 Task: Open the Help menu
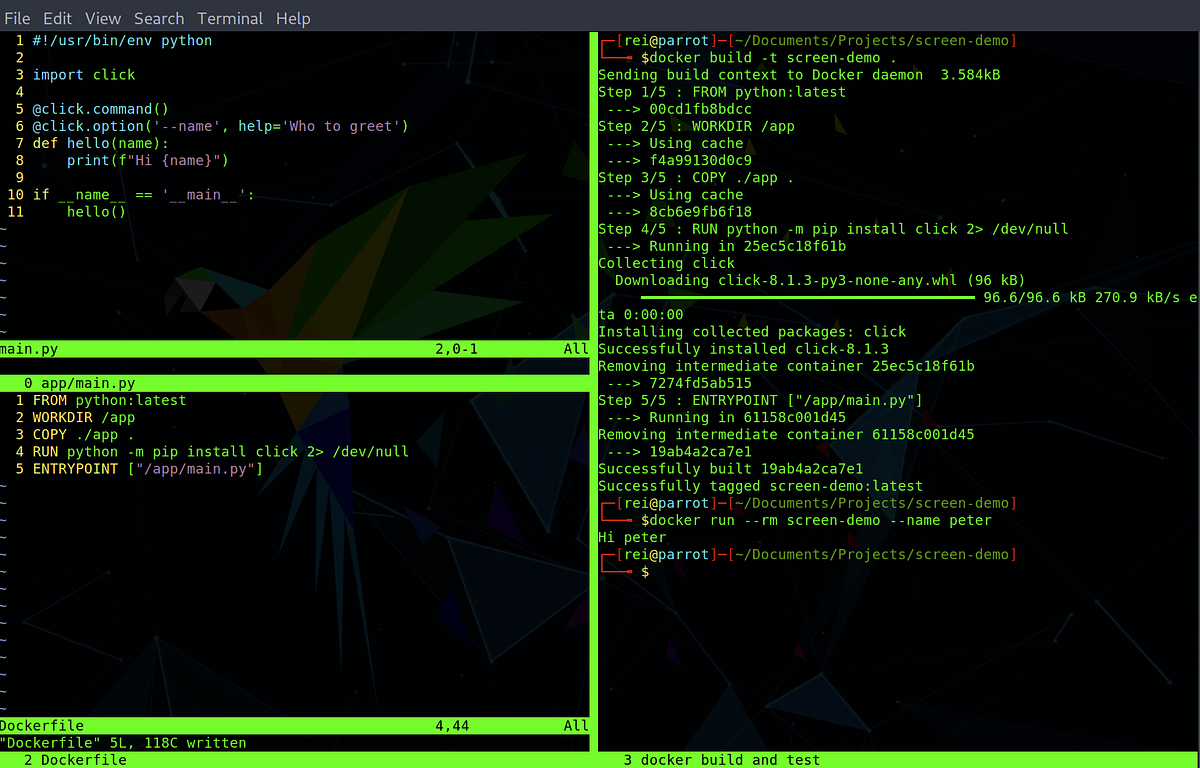click(x=292, y=18)
